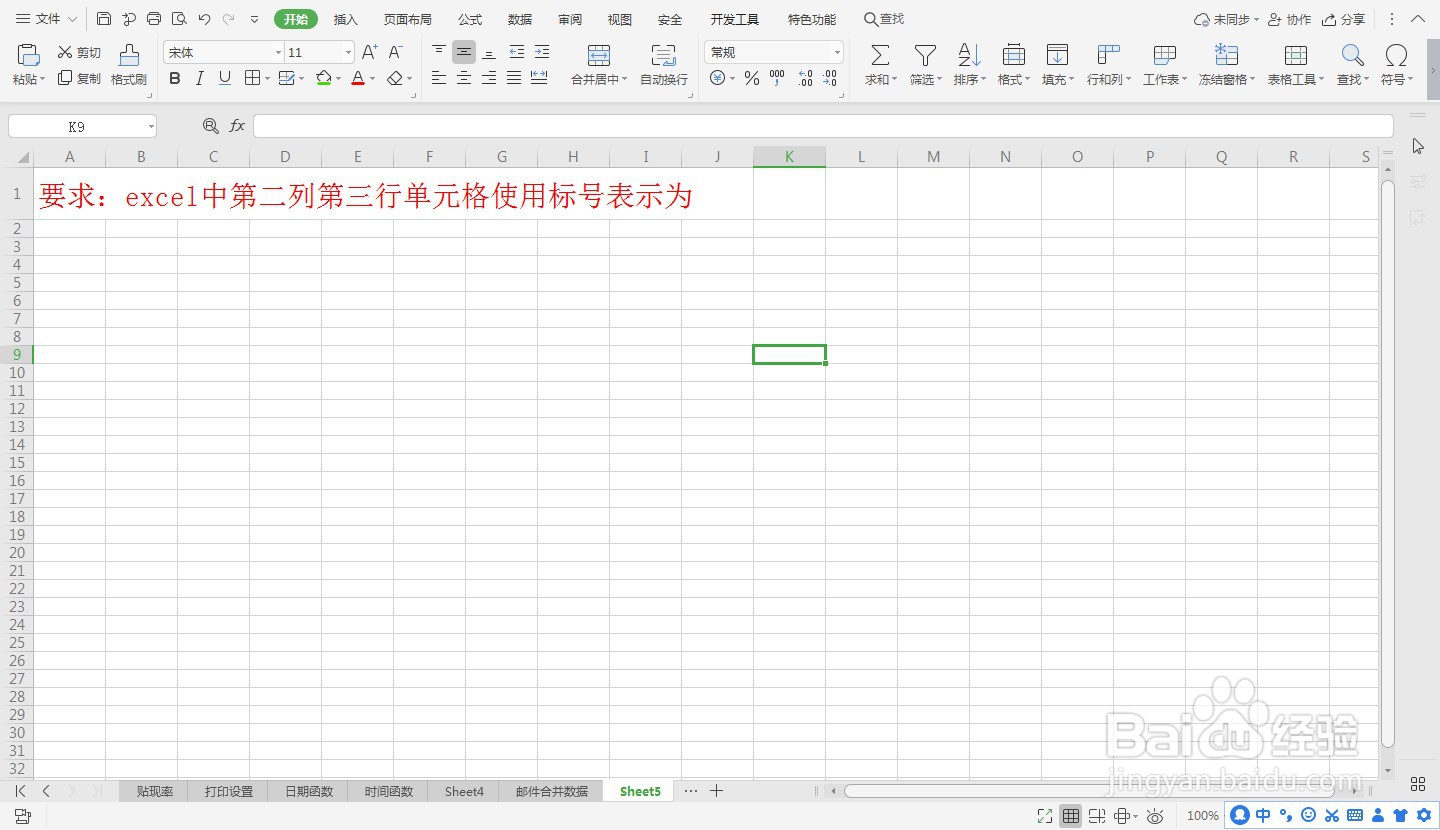The height and width of the screenshot is (830, 1440).
Task: Toggle bold formatting
Action: click(175, 78)
